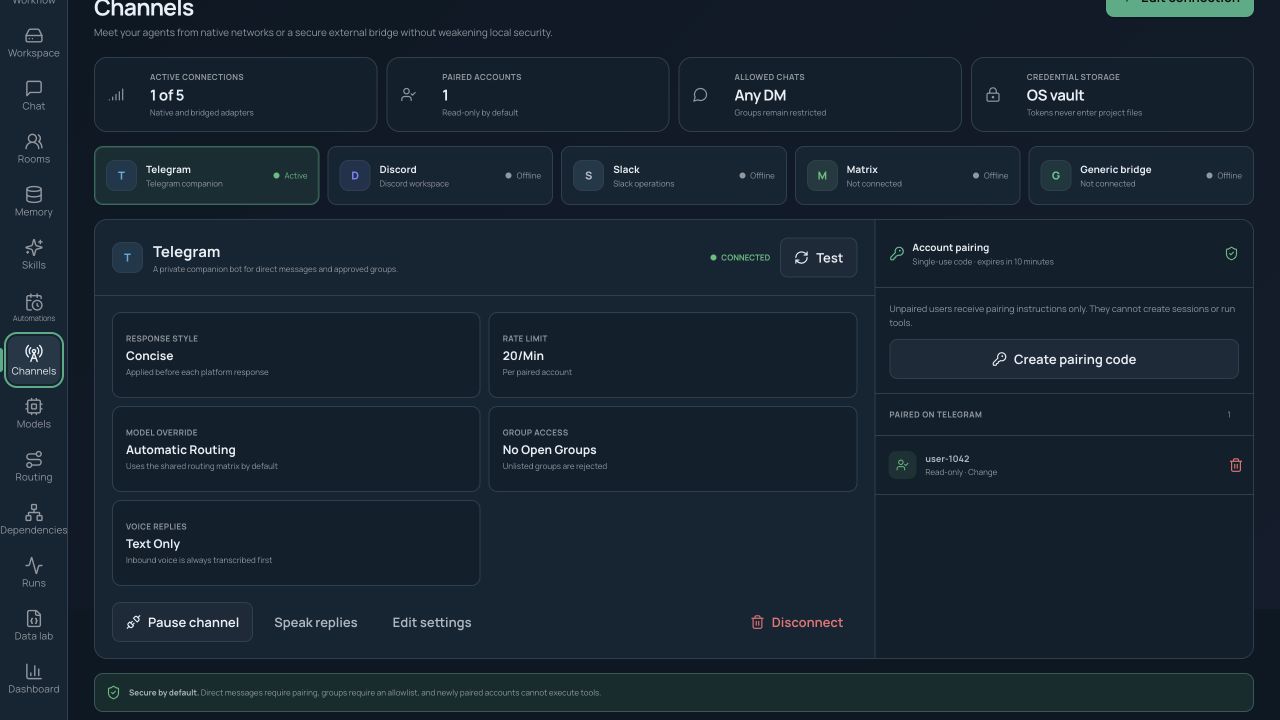Click the user-1042 avatar icon
Image resolution: width=1280 pixels, height=720 pixels.
click(902, 465)
